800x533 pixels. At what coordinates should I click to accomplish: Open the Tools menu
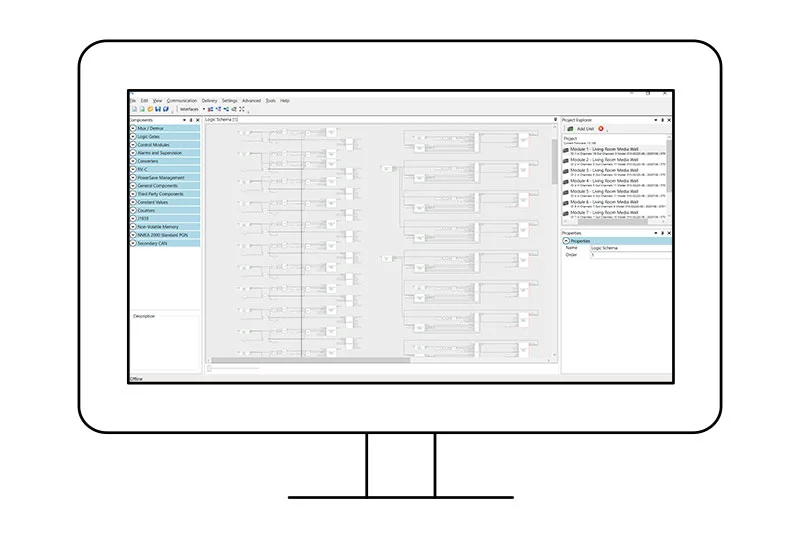click(270, 101)
